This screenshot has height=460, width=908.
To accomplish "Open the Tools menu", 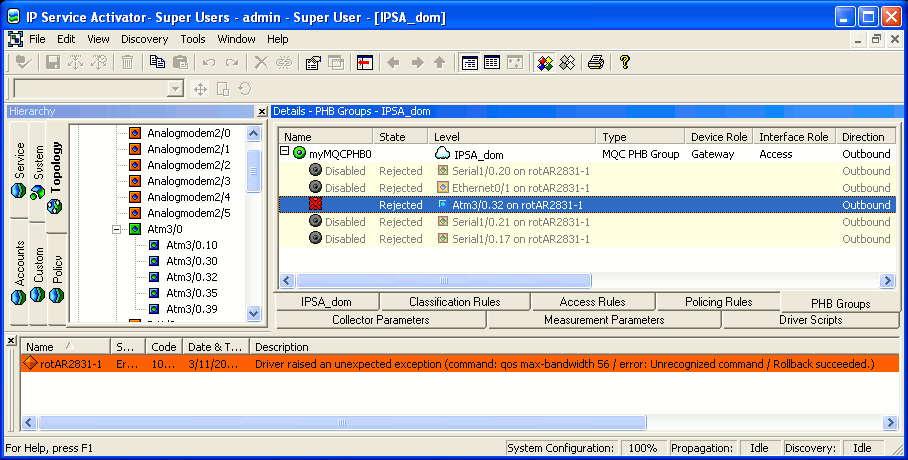I will [193, 39].
